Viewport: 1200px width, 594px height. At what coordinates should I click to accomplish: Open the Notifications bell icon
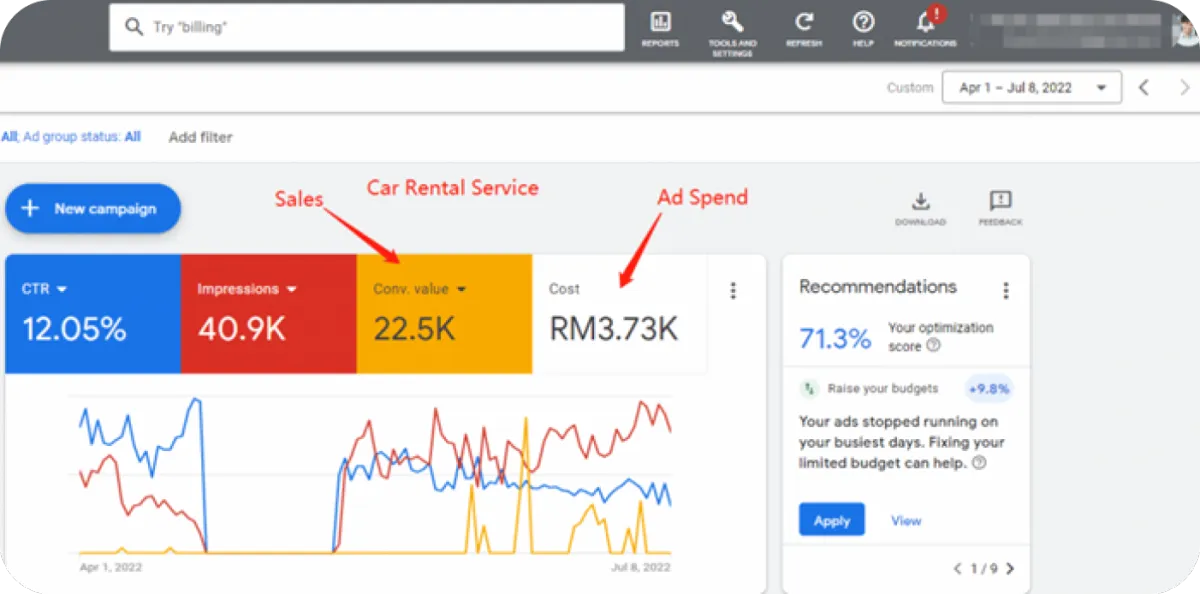coord(926,21)
